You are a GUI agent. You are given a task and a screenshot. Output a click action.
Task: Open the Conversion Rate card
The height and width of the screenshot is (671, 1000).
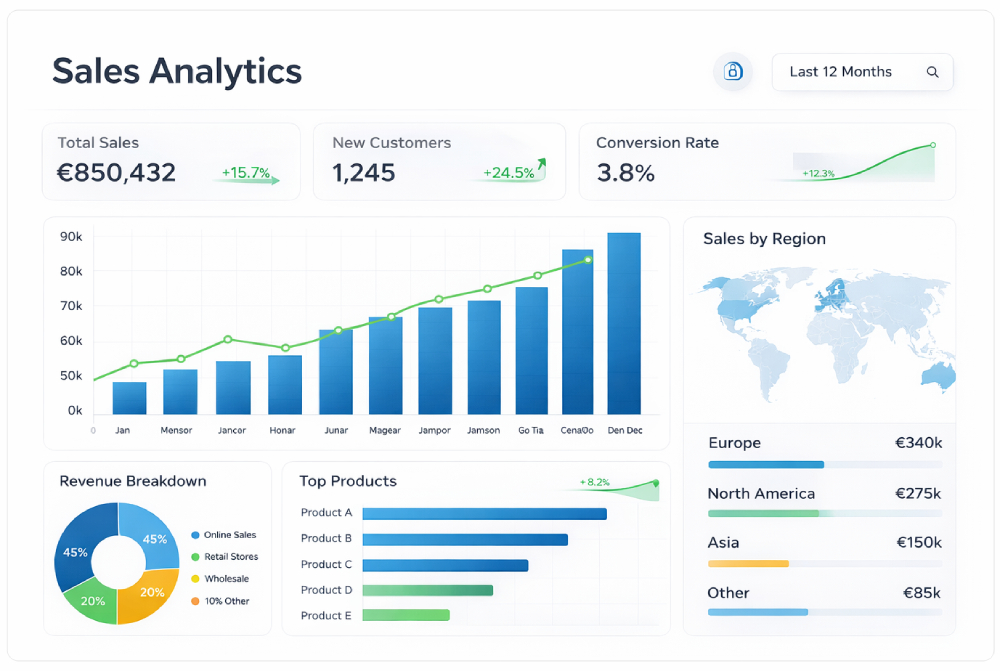[x=767, y=161]
